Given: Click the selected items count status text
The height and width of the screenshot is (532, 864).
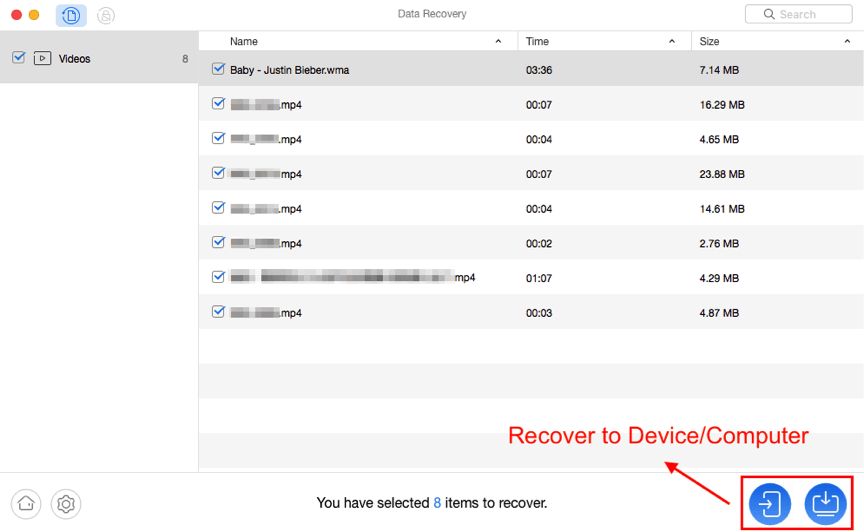Looking at the screenshot, I should (432, 503).
